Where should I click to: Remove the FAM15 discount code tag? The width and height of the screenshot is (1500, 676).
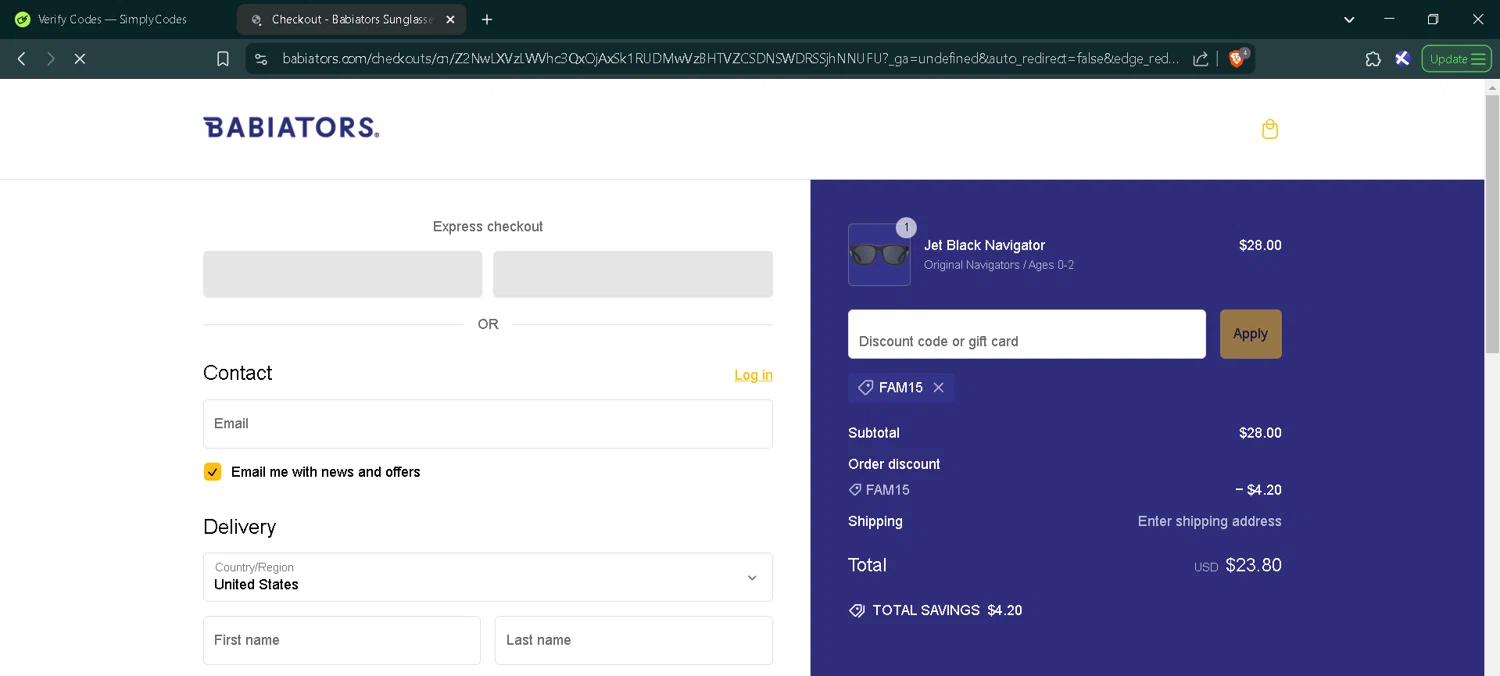938,388
